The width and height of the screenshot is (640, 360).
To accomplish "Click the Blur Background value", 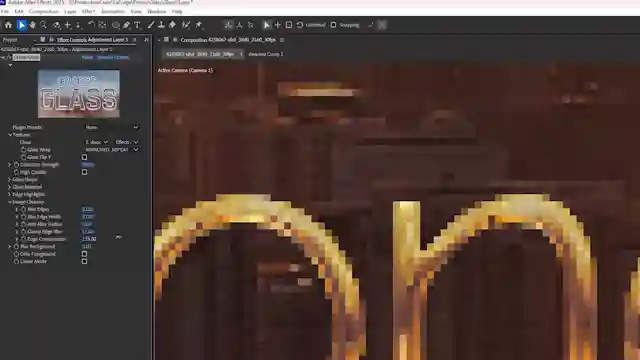I will (x=87, y=247).
